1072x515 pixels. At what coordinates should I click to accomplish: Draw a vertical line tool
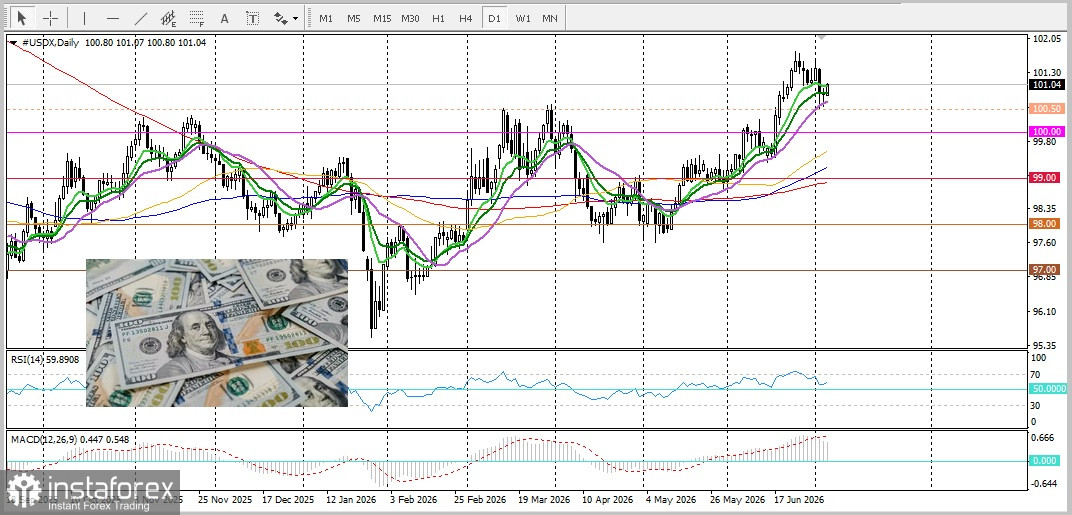tap(85, 18)
